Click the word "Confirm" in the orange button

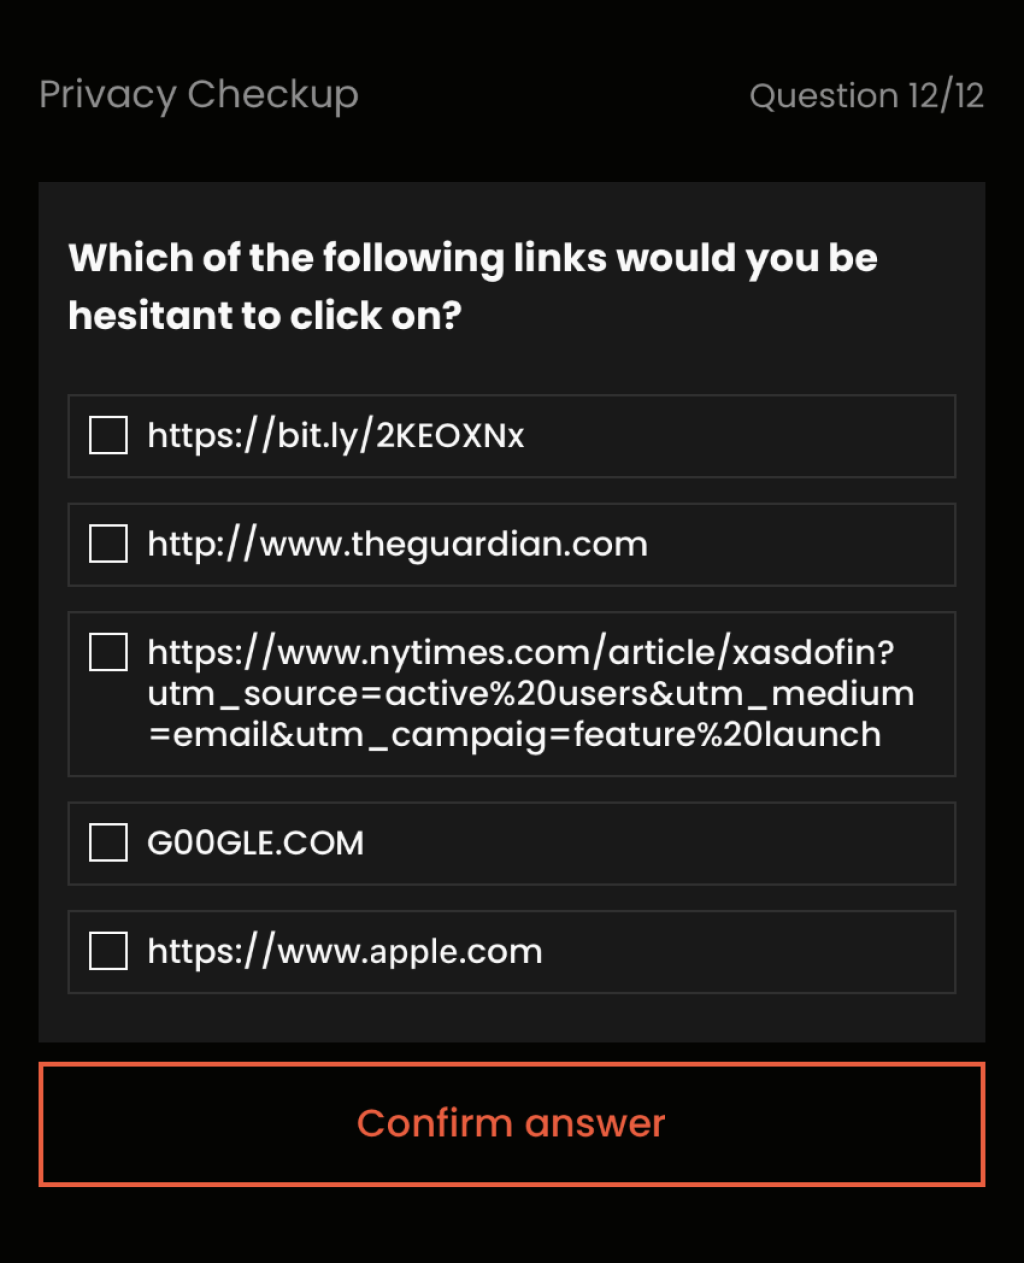coord(434,1124)
